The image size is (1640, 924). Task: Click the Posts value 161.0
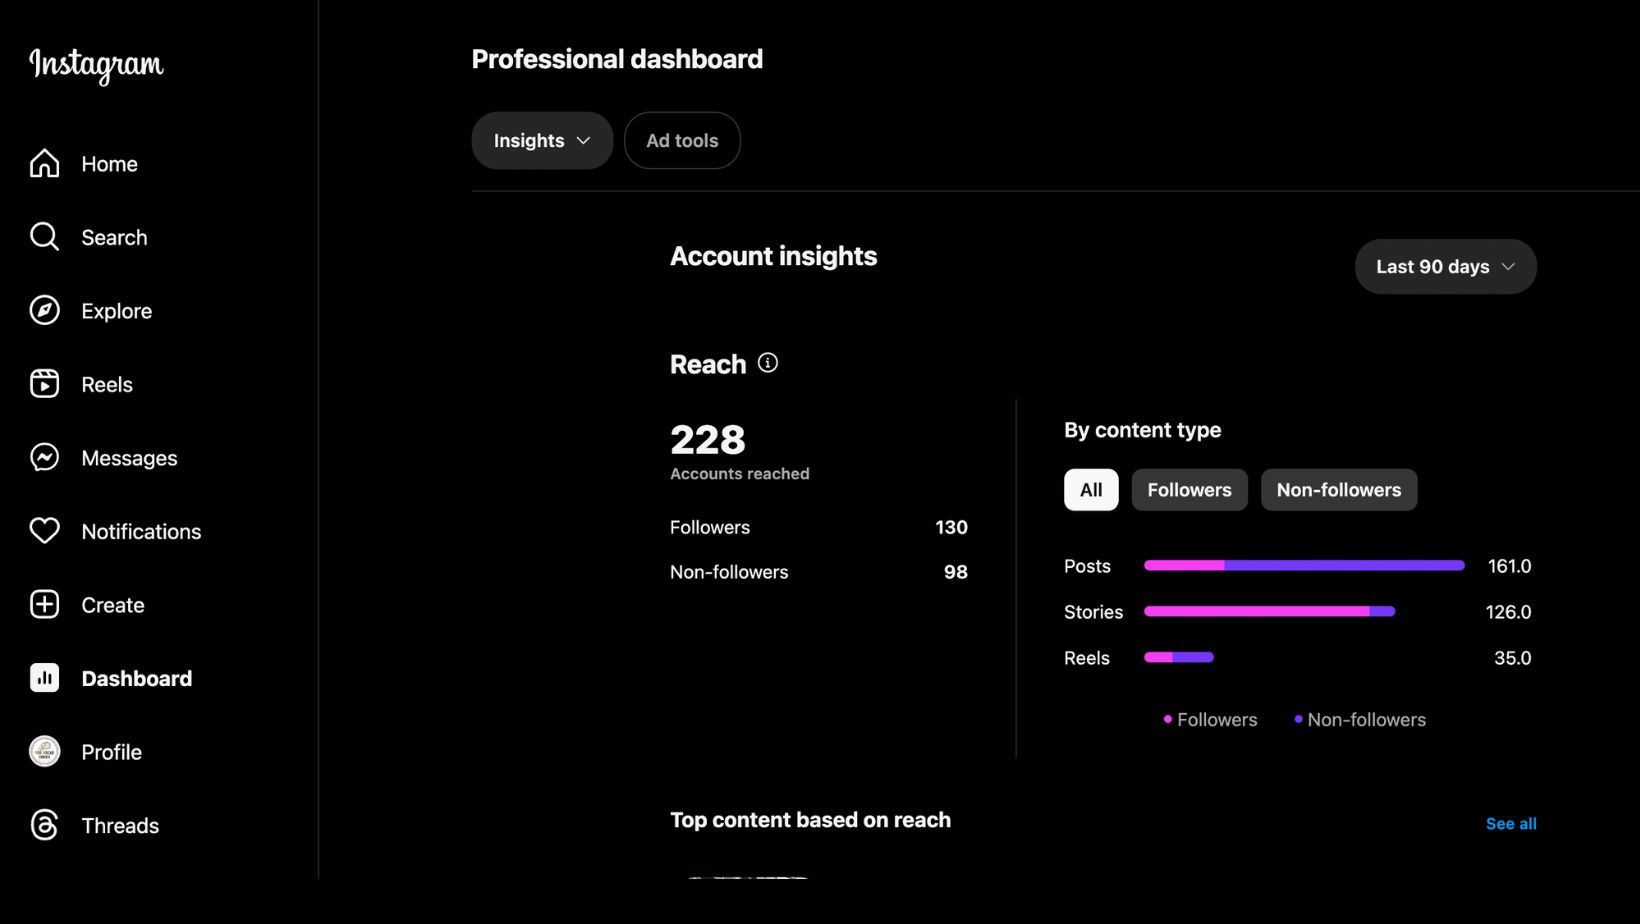(x=1510, y=567)
